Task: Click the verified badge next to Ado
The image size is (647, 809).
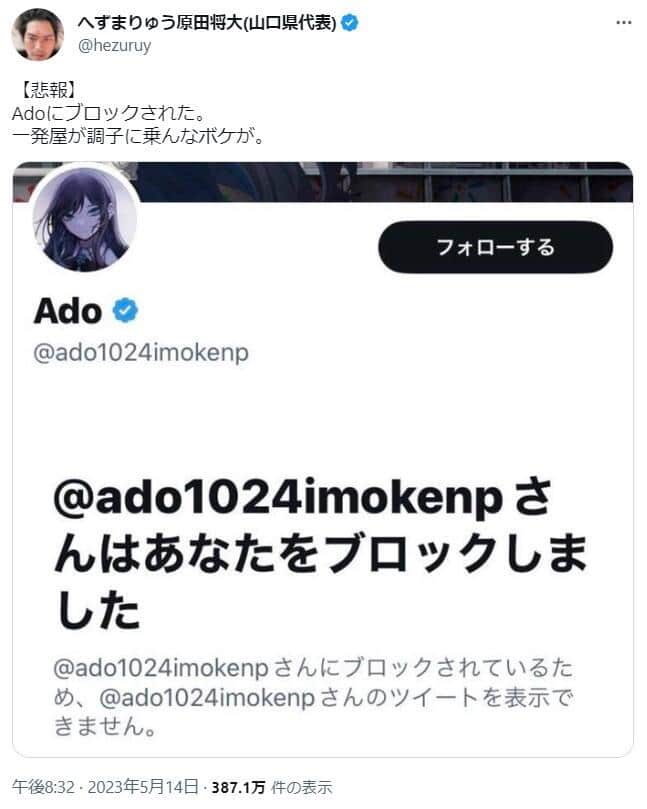Action: click(125, 311)
